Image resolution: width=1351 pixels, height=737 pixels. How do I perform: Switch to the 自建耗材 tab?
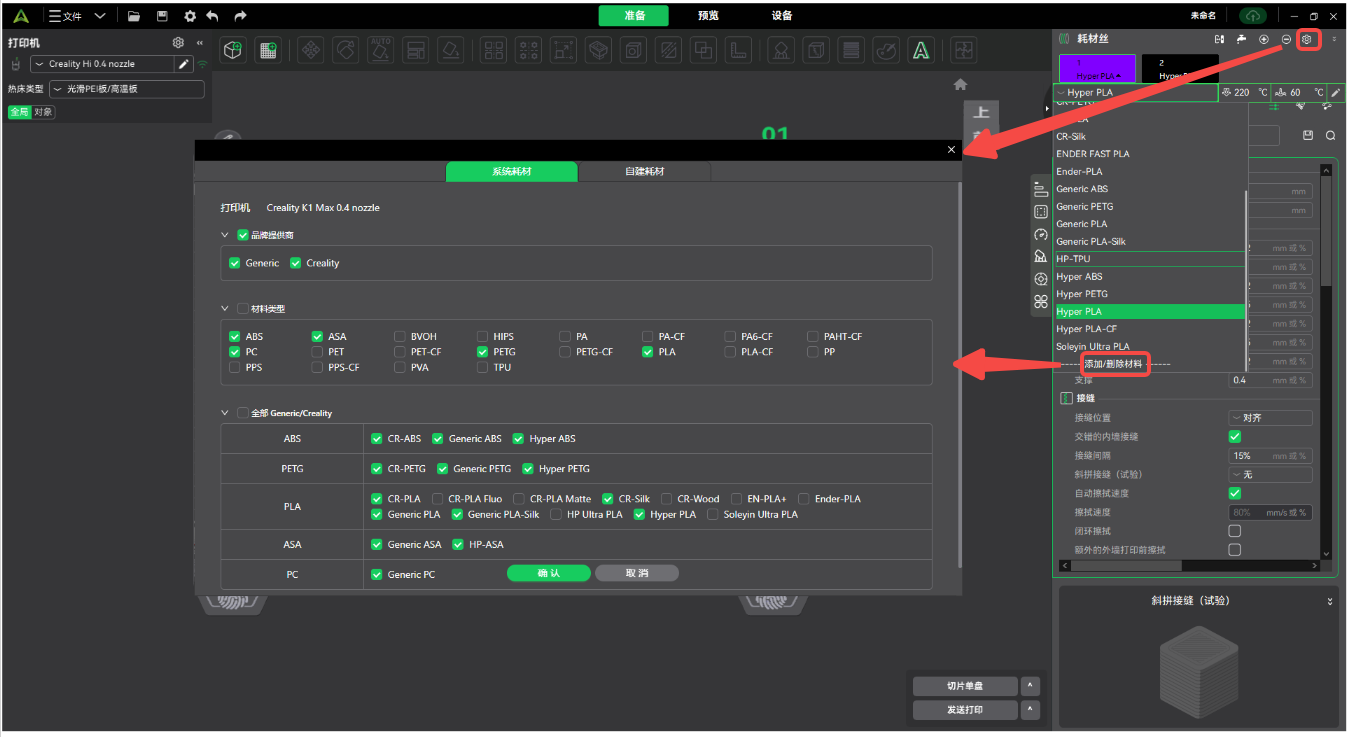(644, 171)
